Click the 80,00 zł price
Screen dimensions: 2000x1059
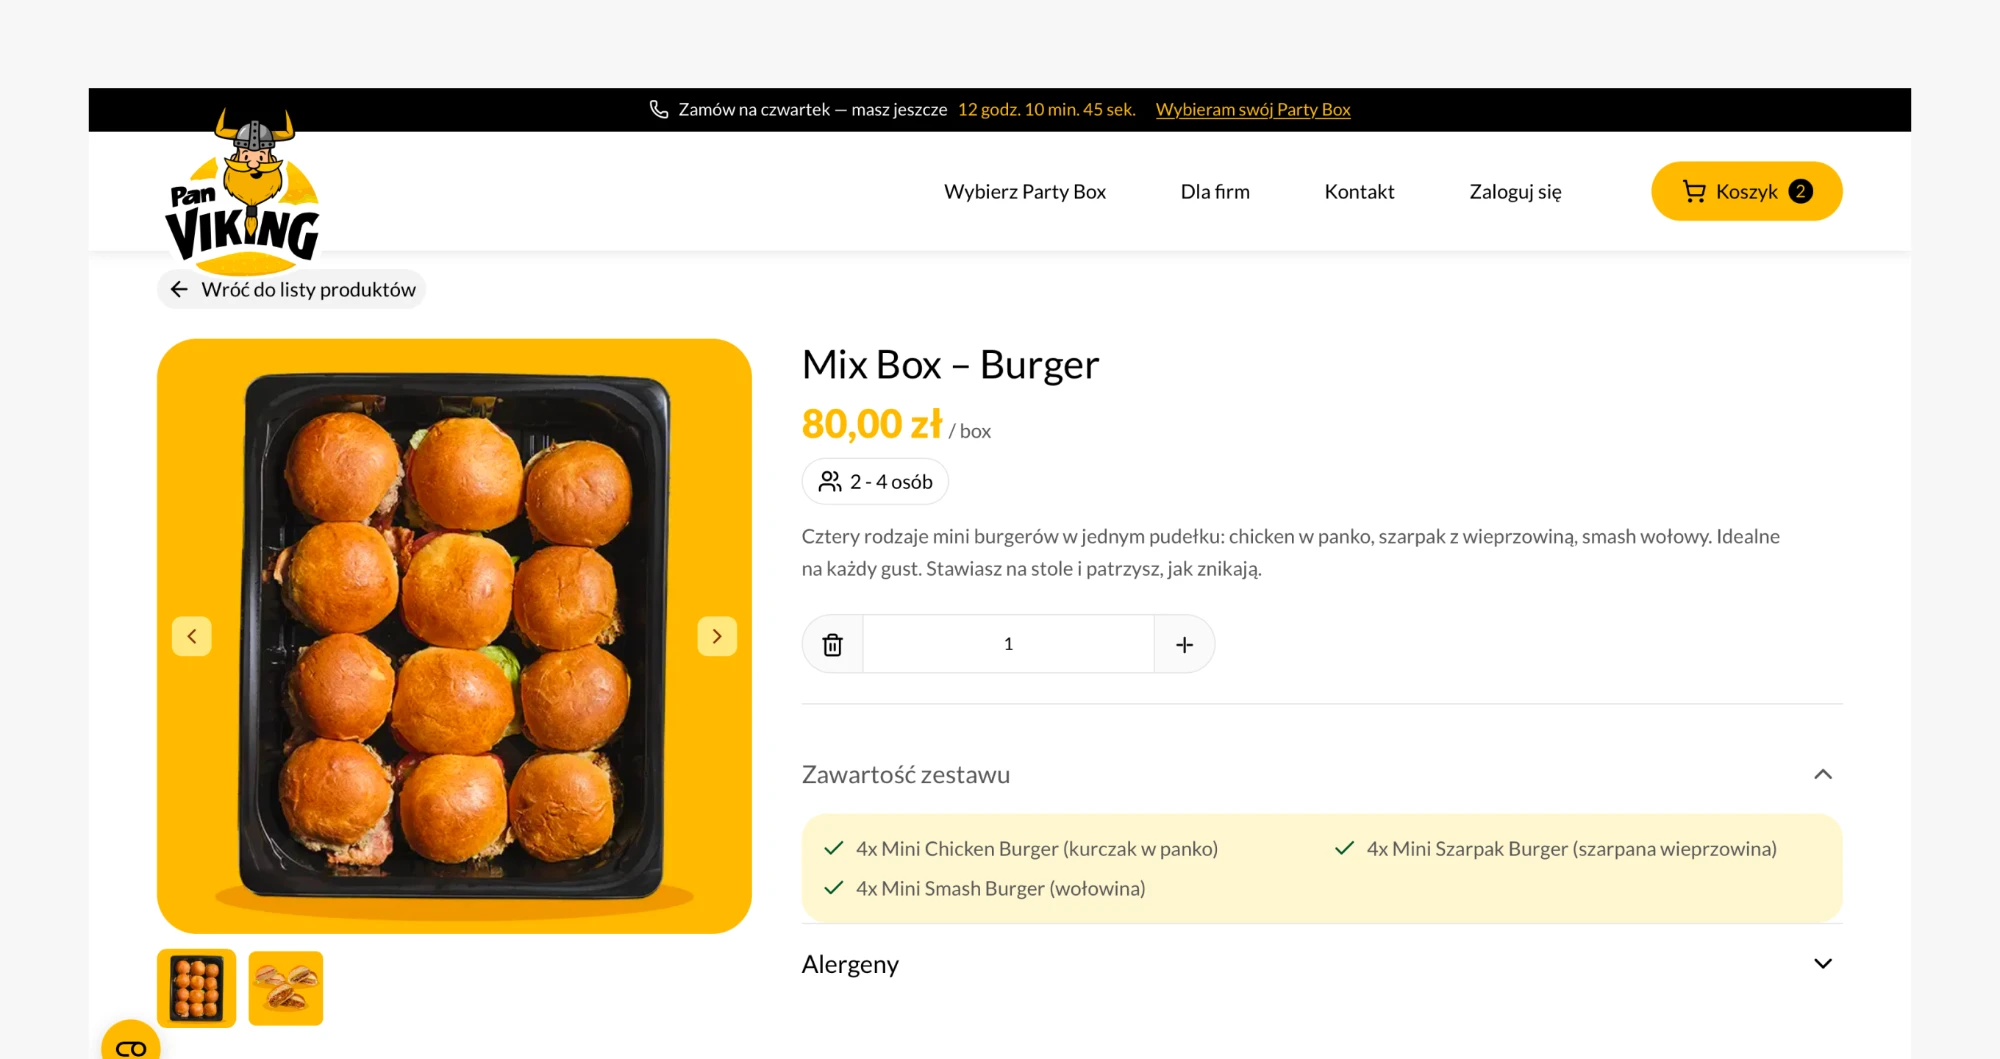(871, 424)
